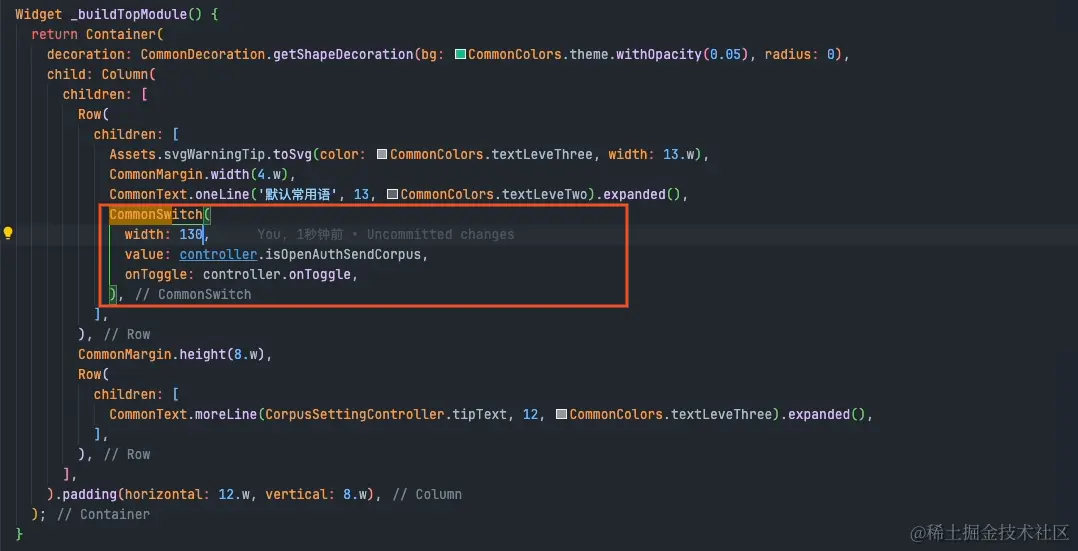The image size is (1078, 551).
Task: Click the // CommonSwitch closing comment
Action: [194, 294]
